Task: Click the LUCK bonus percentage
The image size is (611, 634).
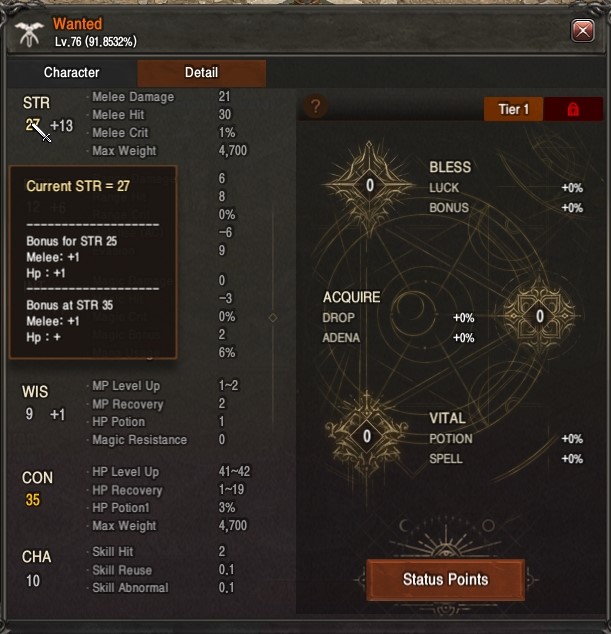Action: tap(572, 188)
